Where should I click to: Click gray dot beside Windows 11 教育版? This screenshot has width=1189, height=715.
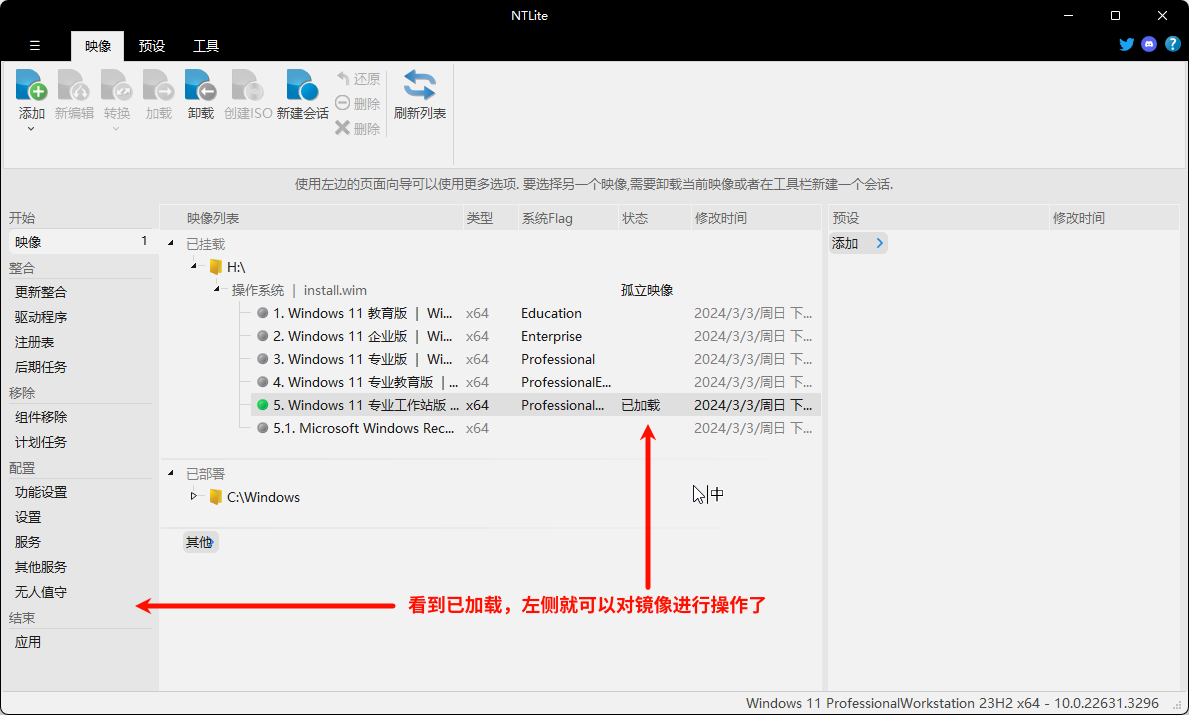click(262, 313)
